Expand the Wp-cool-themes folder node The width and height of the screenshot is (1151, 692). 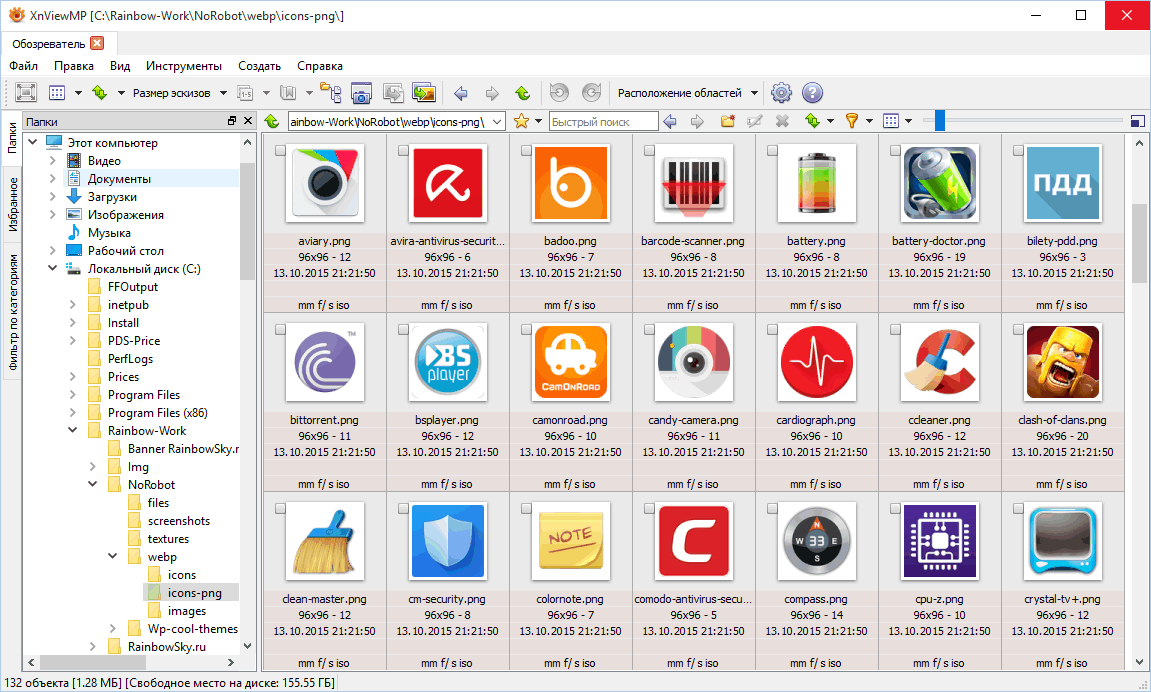click(x=112, y=629)
